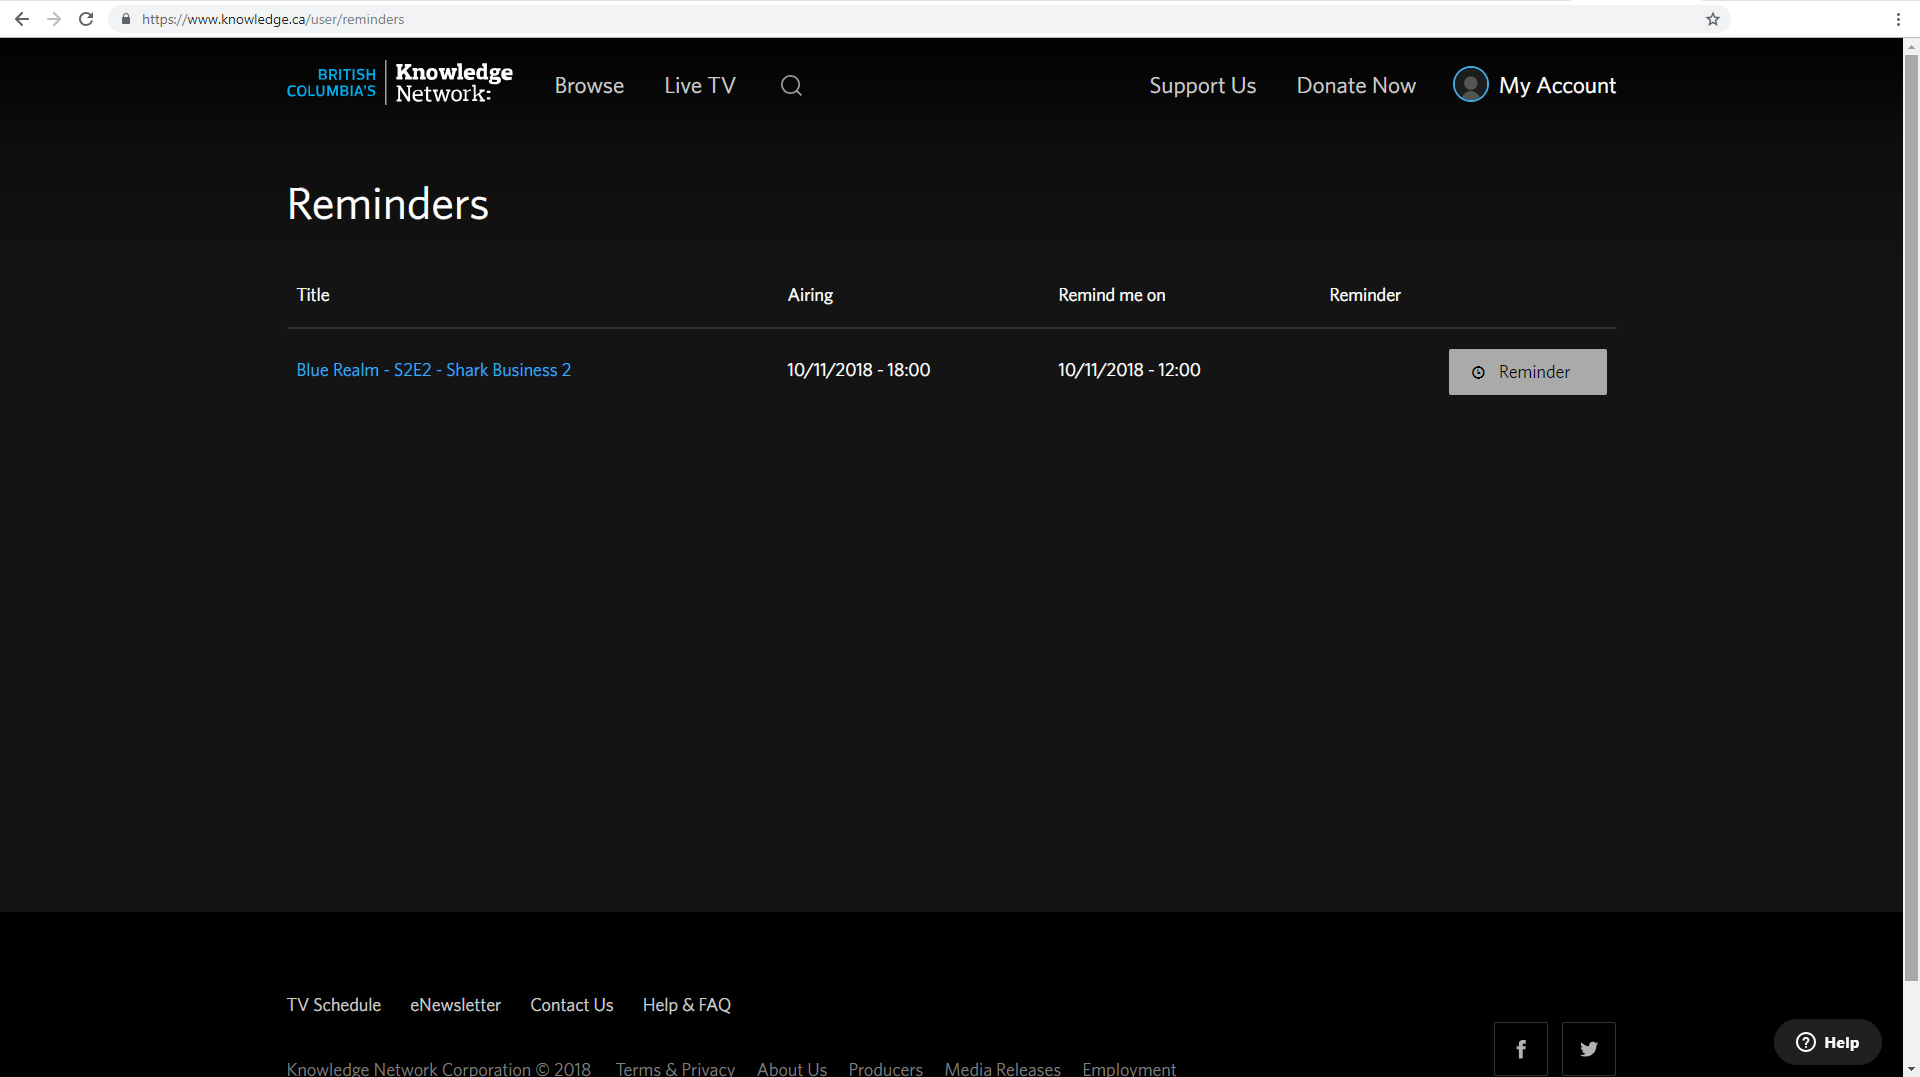The image size is (1920, 1077).
Task: Click the browser back arrow
Action: click(x=22, y=19)
